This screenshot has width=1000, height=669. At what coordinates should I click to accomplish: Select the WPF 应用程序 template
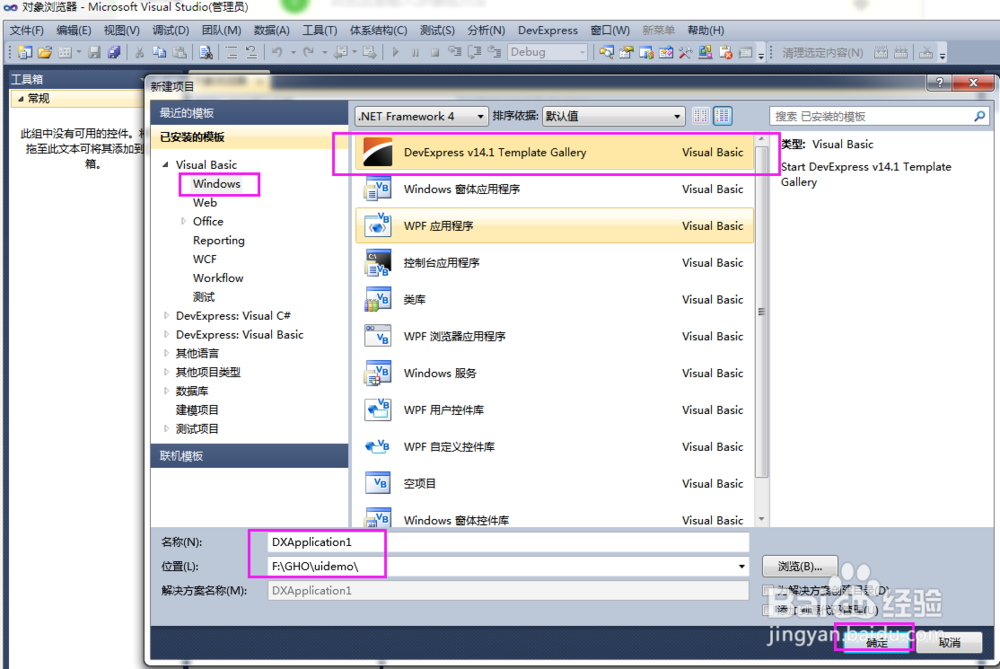point(554,226)
